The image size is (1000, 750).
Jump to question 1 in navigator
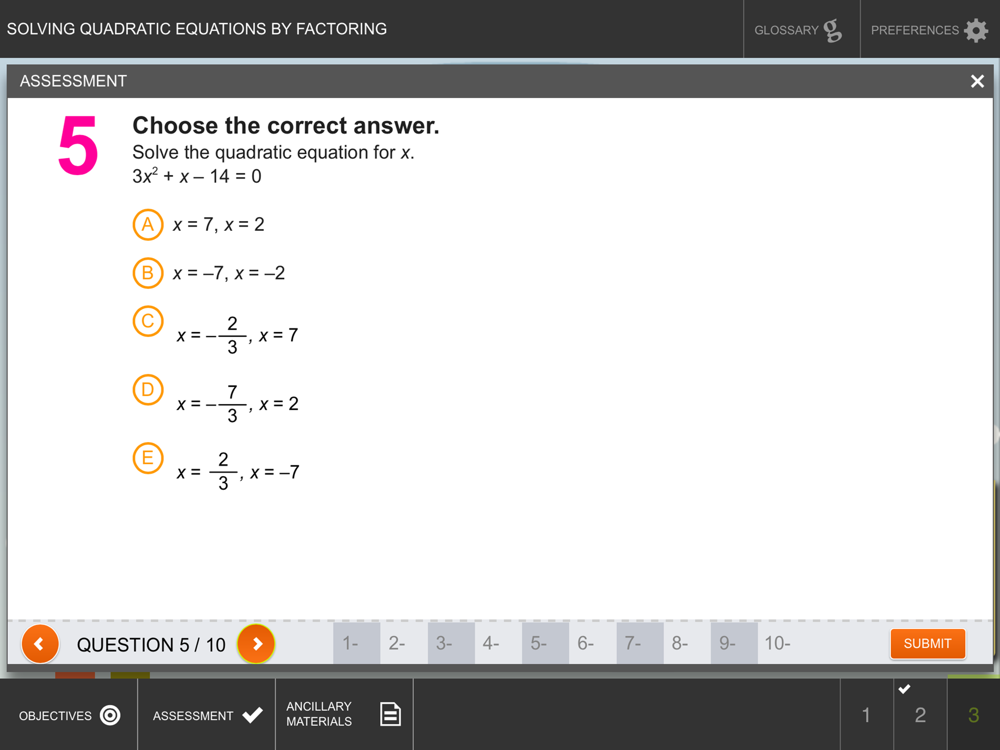click(357, 643)
